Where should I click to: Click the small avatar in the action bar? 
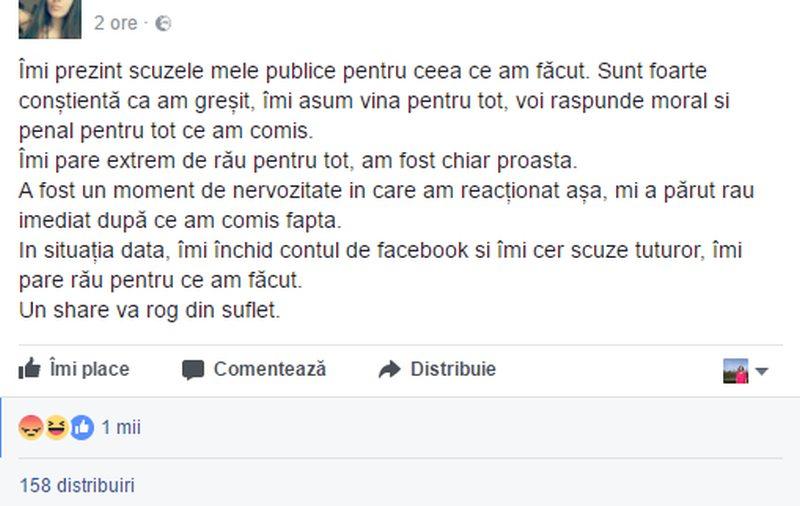(x=735, y=370)
